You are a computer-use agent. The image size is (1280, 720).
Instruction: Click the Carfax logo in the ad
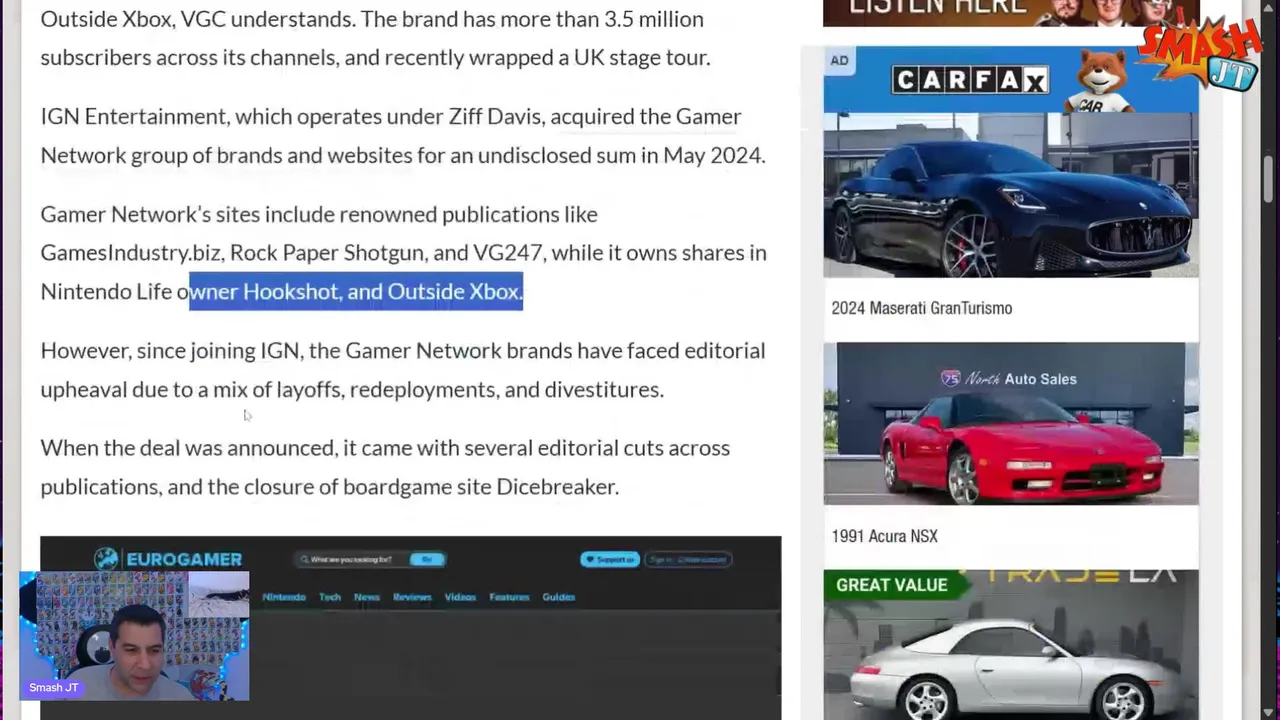(x=970, y=79)
